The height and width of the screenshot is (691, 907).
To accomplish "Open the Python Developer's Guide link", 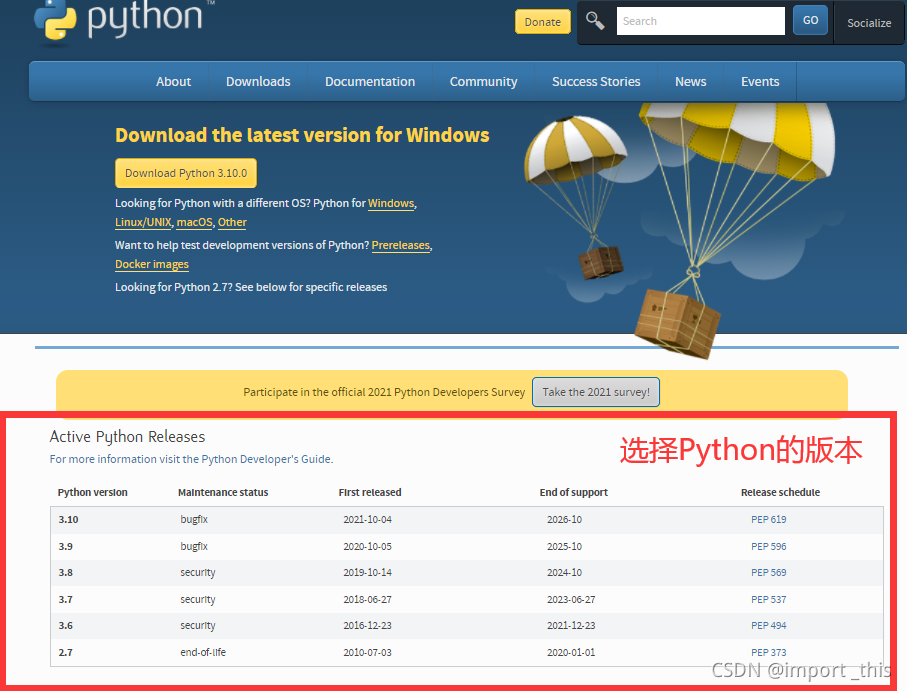I will pos(267,459).
